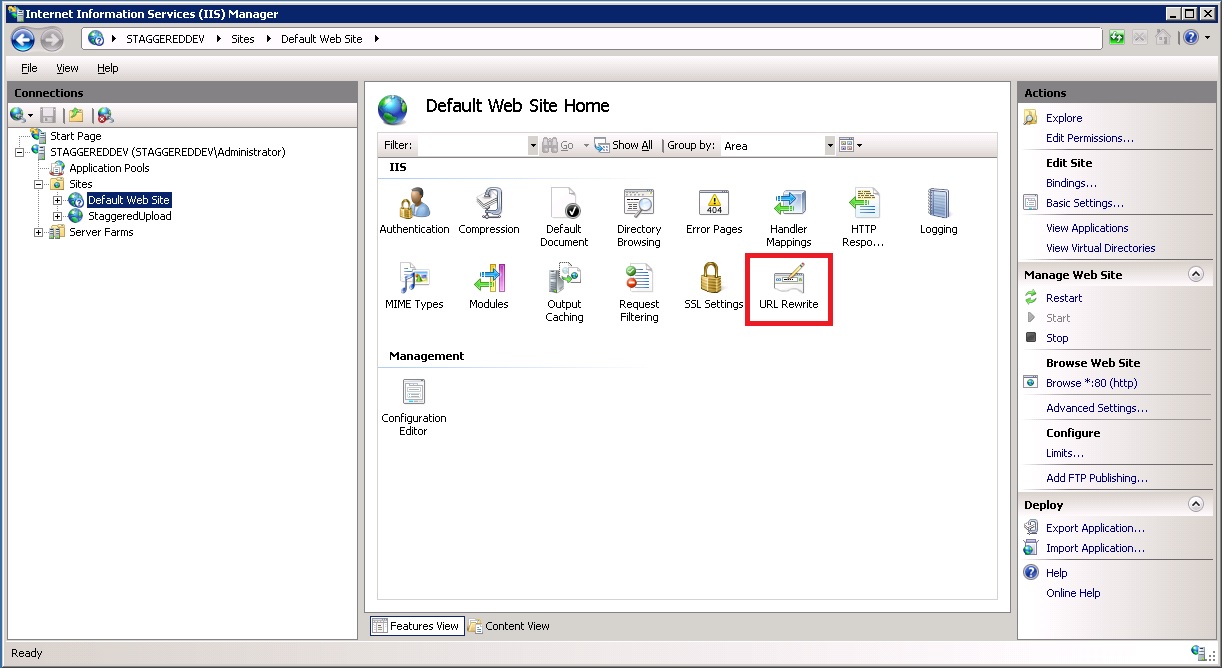The image size is (1222, 668).
Task: Collapse the Deploy actions section
Action: [x=1195, y=505]
